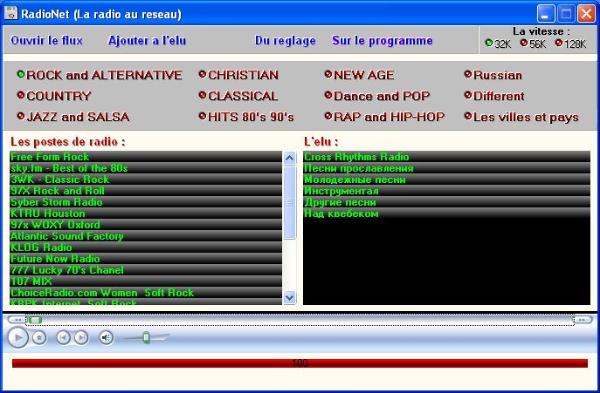The height and width of the screenshot is (393, 600).
Task: Select the 32K speed option
Action: pos(498,44)
